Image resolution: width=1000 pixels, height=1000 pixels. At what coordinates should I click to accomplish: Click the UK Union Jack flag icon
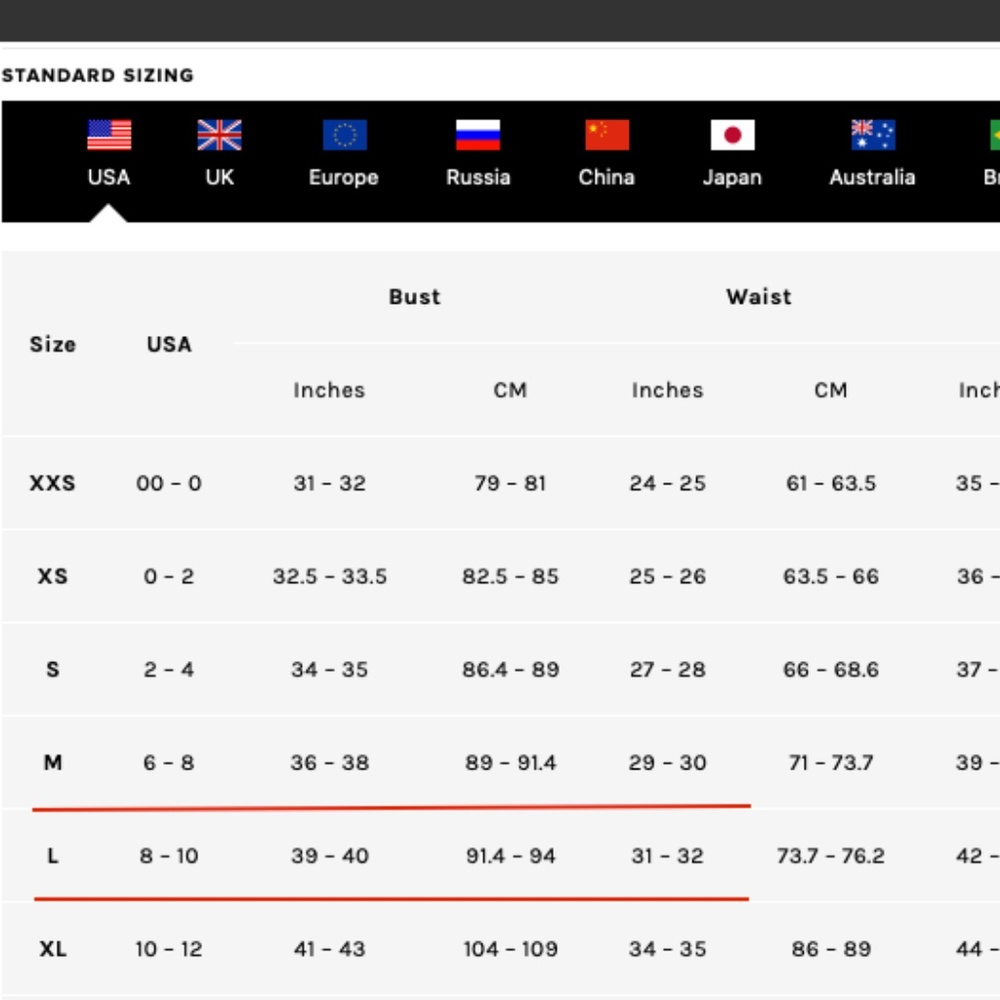pos(219,135)
